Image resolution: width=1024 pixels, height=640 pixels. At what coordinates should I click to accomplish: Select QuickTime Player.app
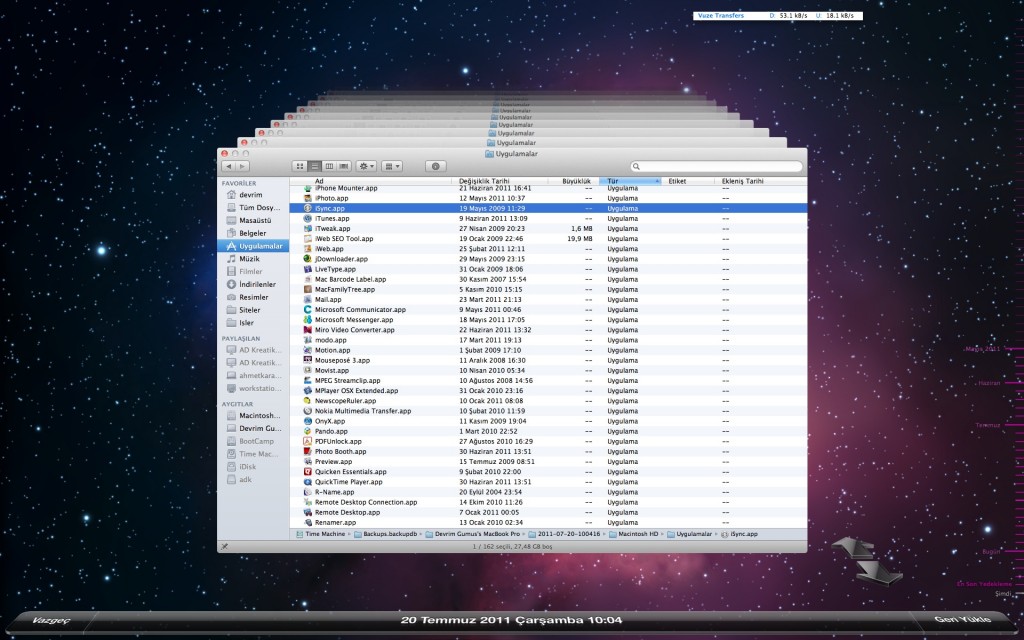pos(549,481)
